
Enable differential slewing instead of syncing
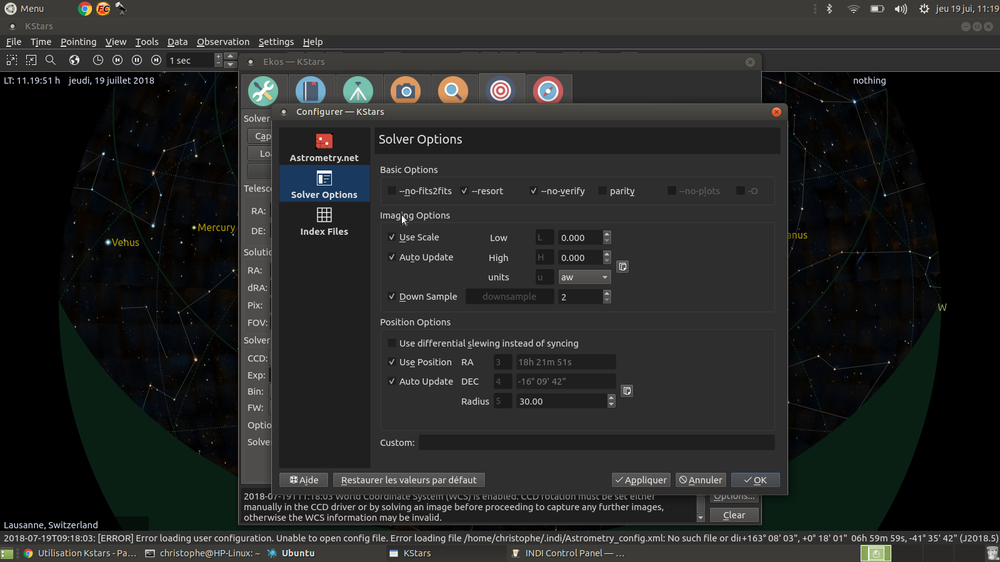392,343
